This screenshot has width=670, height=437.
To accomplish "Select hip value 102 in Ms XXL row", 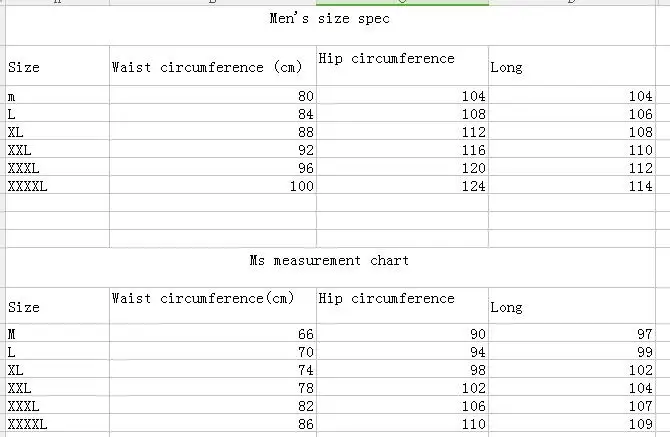I will pyautogui.click(x=403, y=387).
